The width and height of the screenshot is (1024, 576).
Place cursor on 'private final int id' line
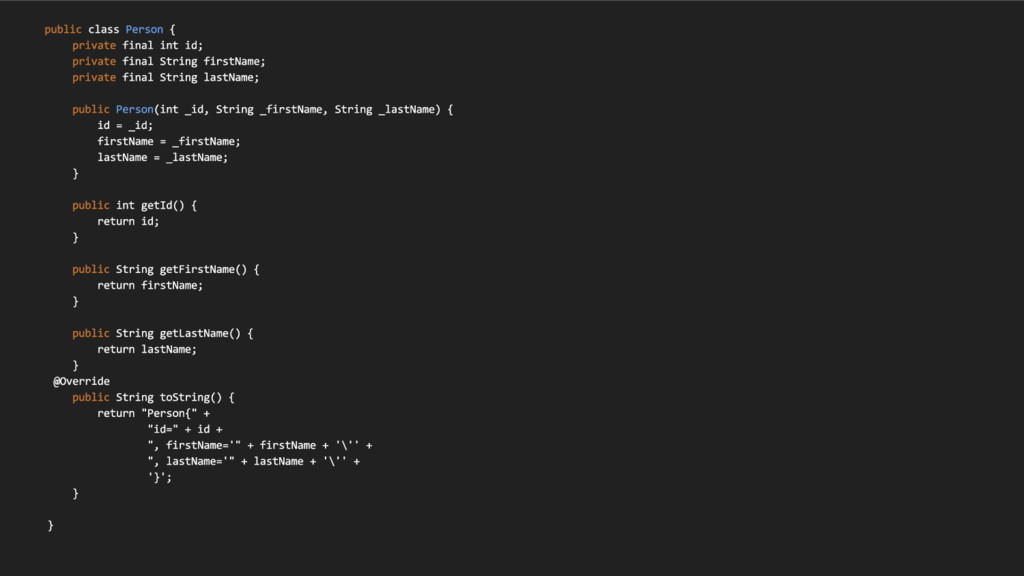137,45
